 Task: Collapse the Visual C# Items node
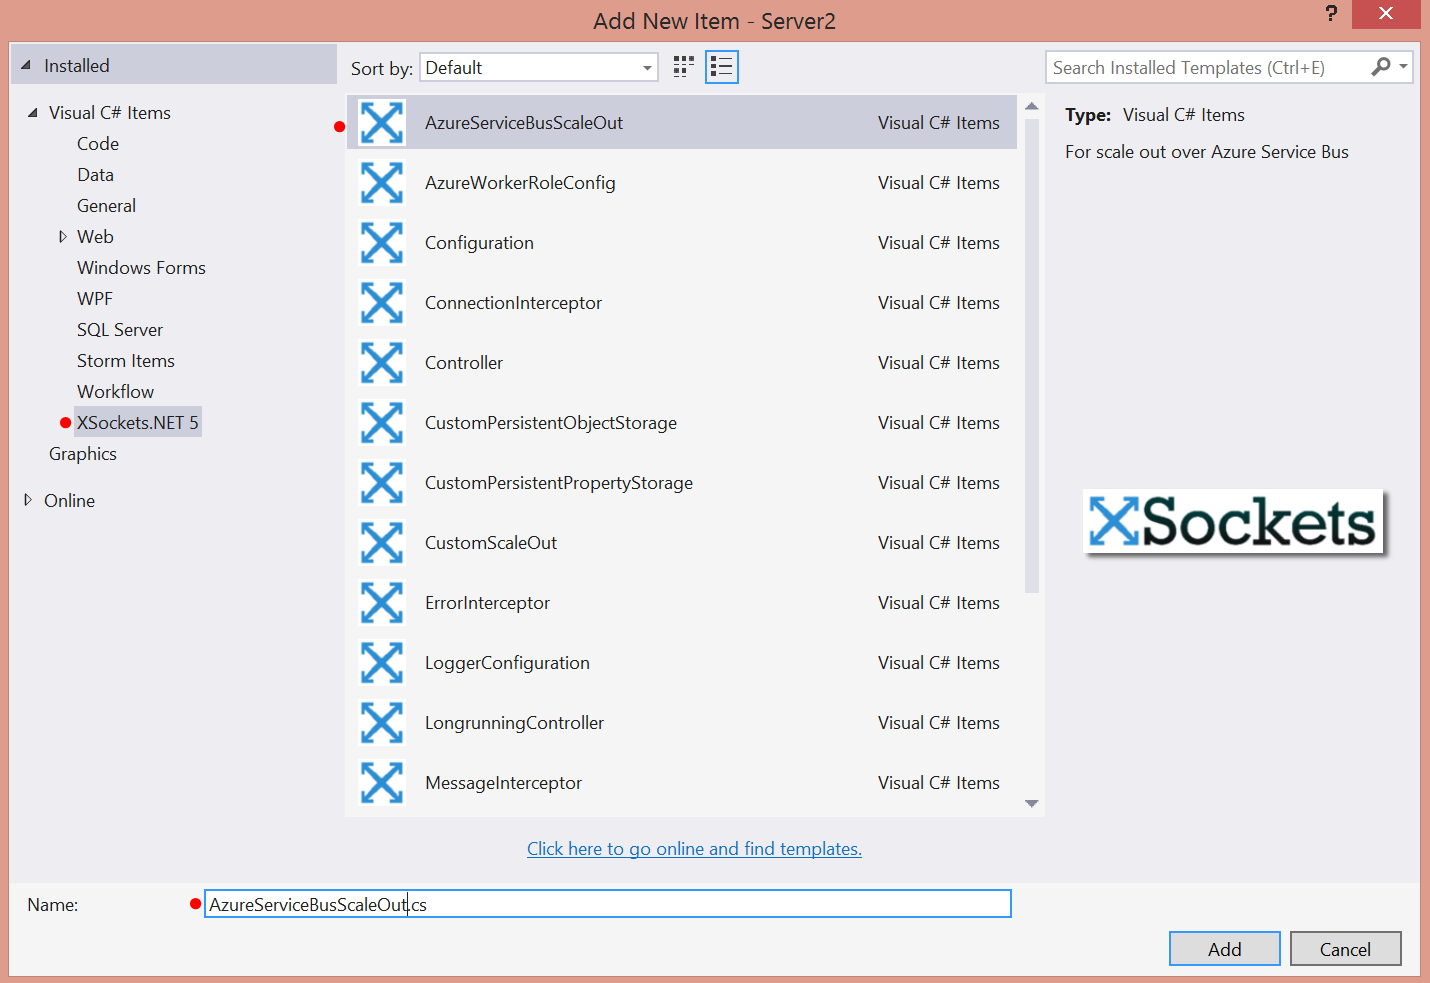(33, 113)
